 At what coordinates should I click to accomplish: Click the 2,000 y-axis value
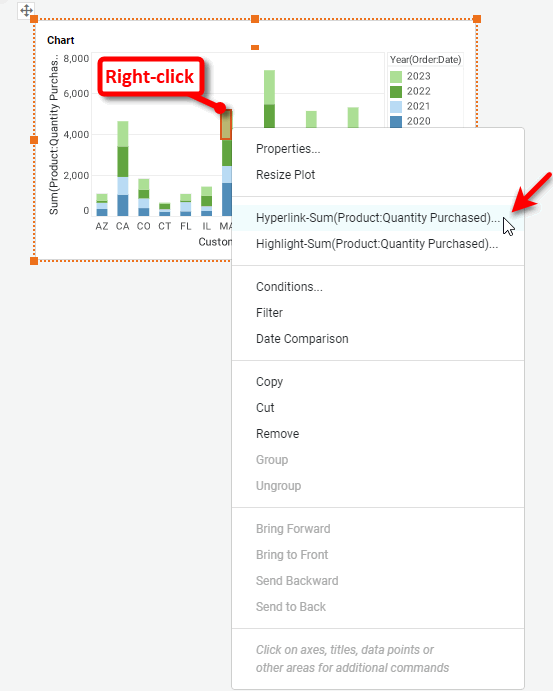[x=76, y=175]
